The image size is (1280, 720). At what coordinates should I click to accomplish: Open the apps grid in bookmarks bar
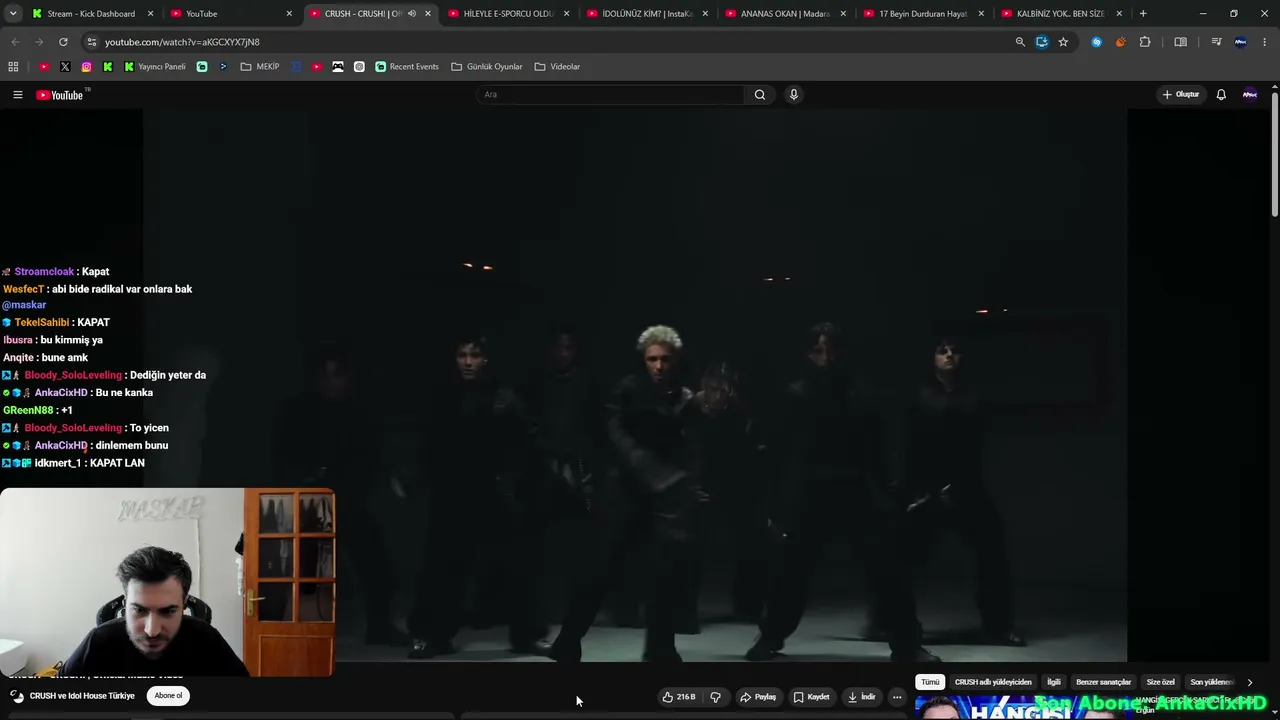point(13,67)
